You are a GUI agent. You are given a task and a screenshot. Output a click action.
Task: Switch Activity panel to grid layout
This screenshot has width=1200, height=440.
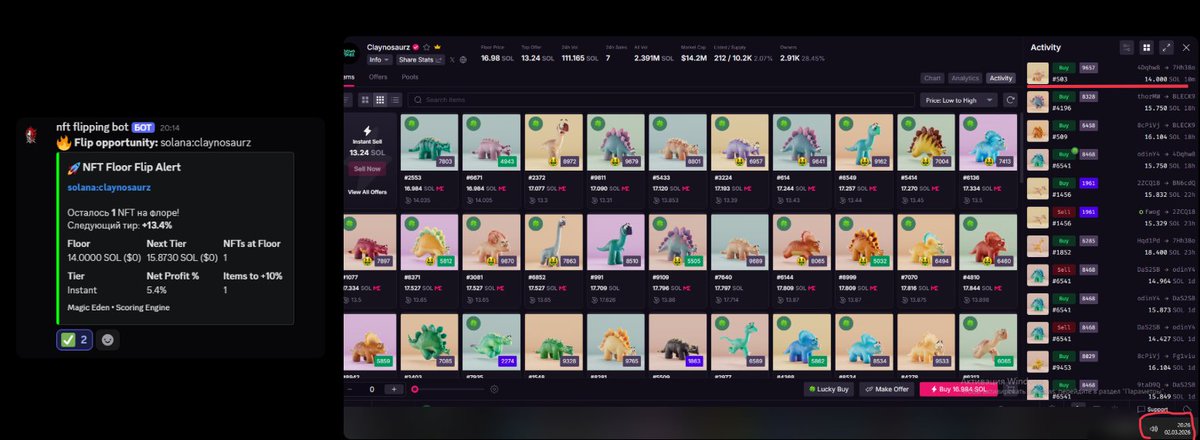(x=1147, y=47)
